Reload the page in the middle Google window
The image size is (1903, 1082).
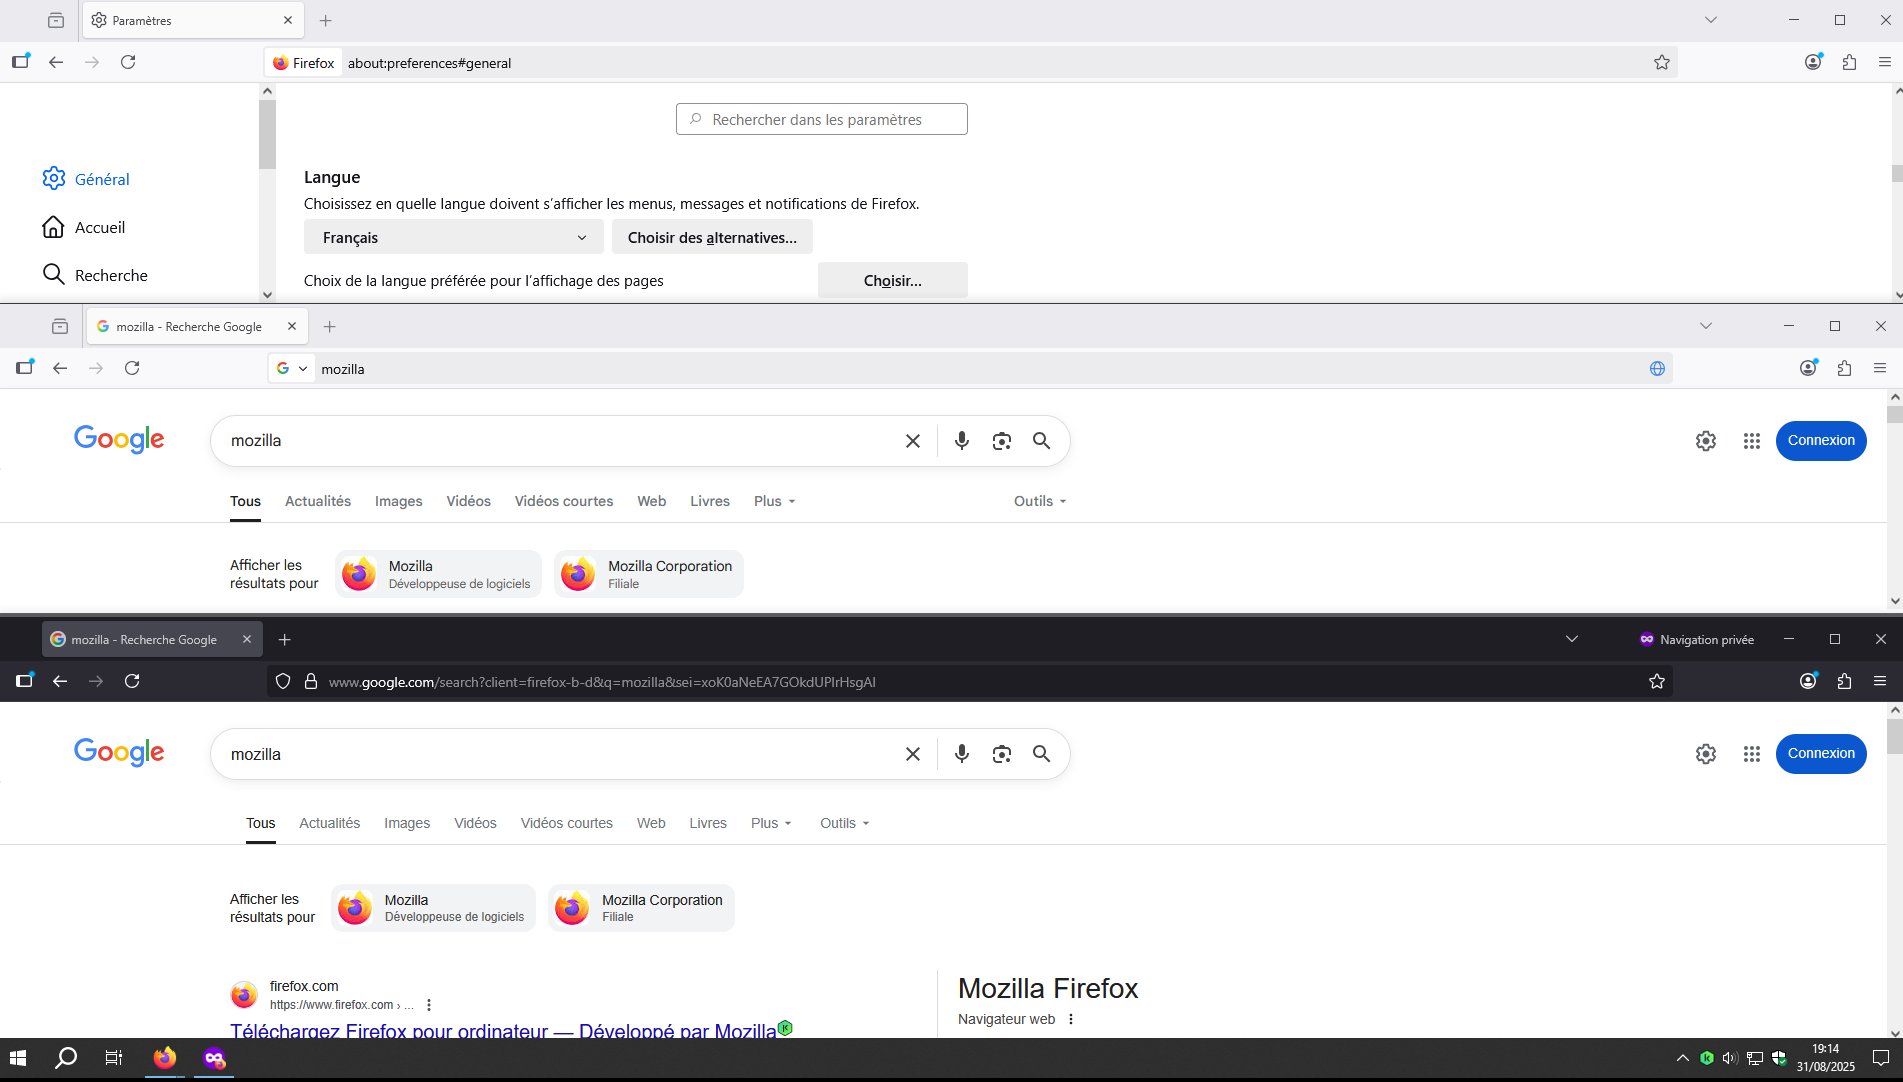(x=132, y=368)
